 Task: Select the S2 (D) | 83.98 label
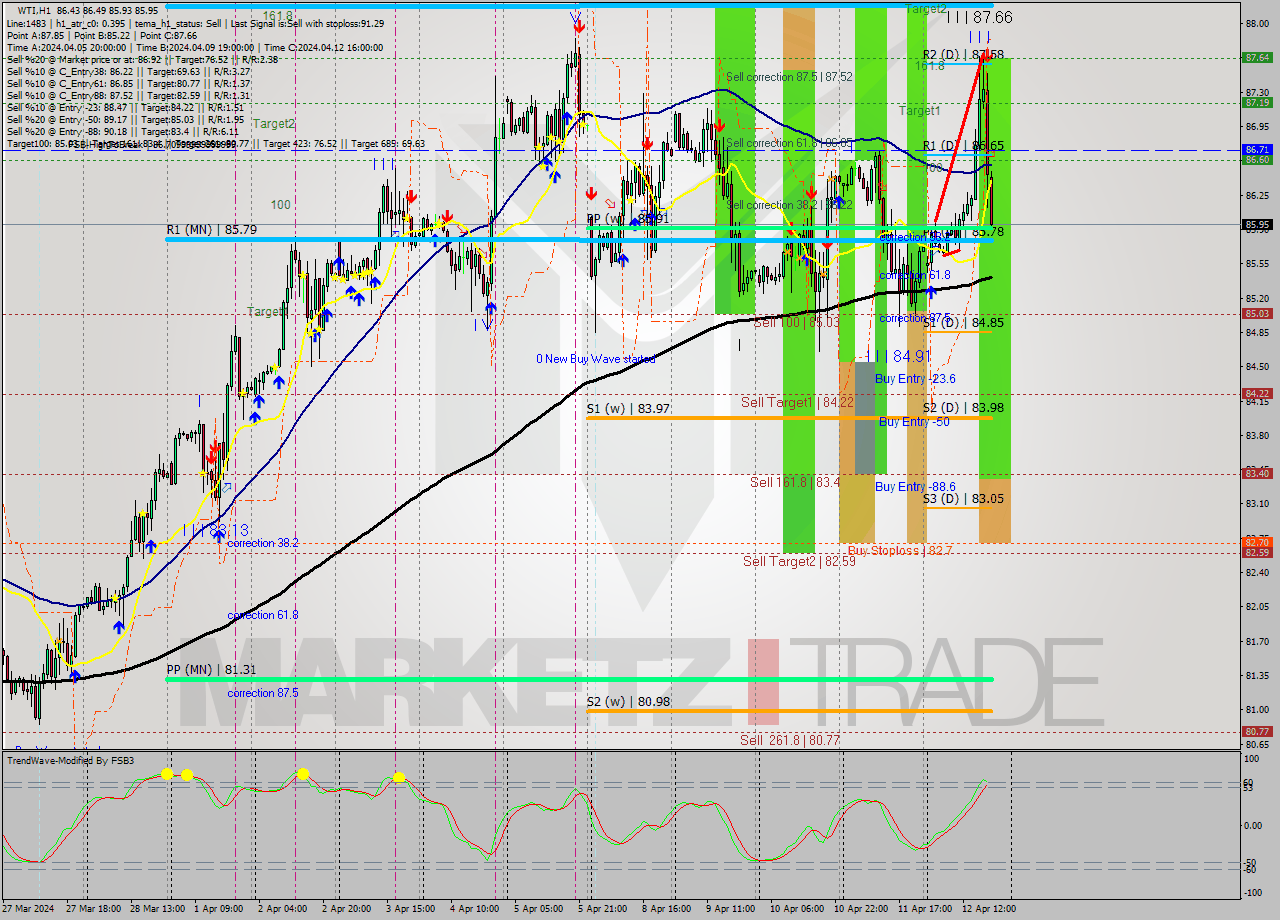(x=963, y=408)
